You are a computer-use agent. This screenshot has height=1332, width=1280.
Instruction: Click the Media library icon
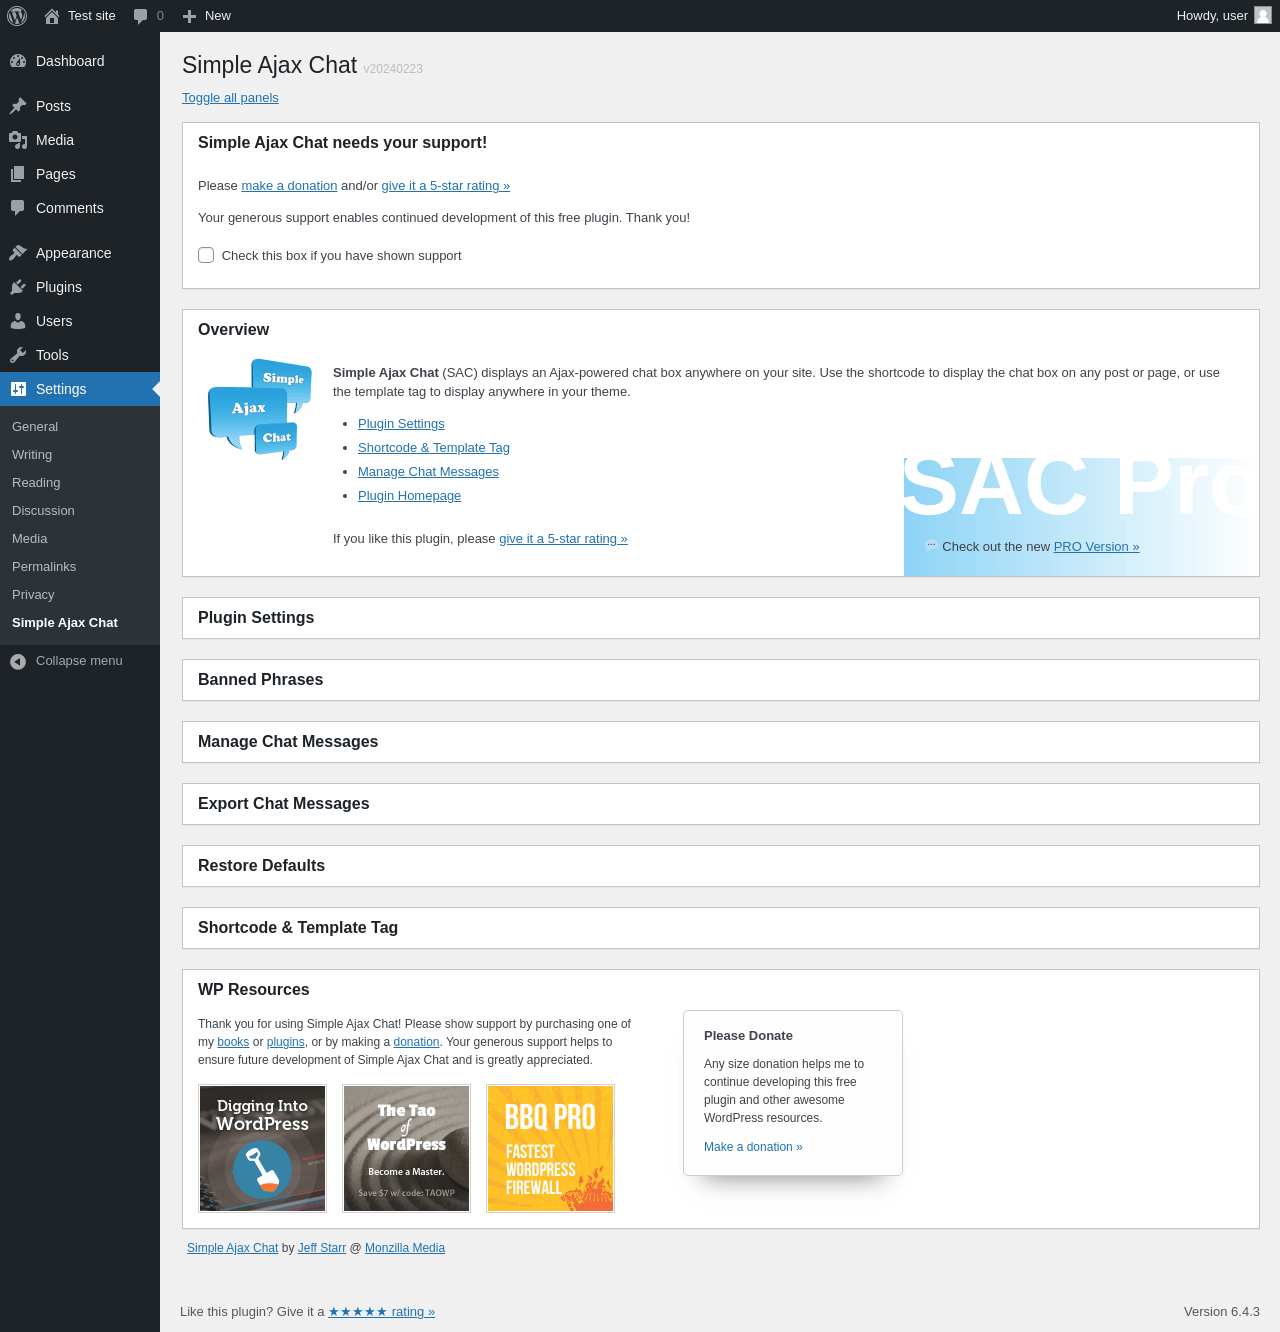click(x=18, y=140)
